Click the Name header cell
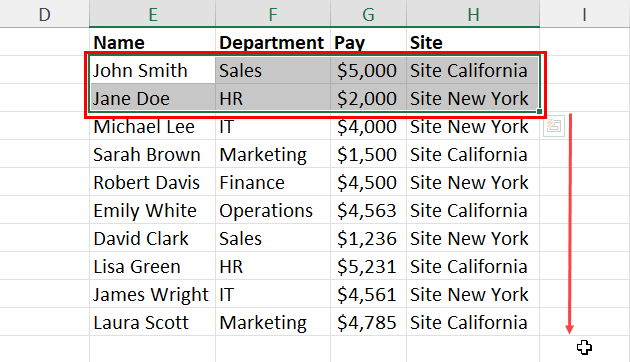This screenshot has width=630, height=362. click(152, 42)
